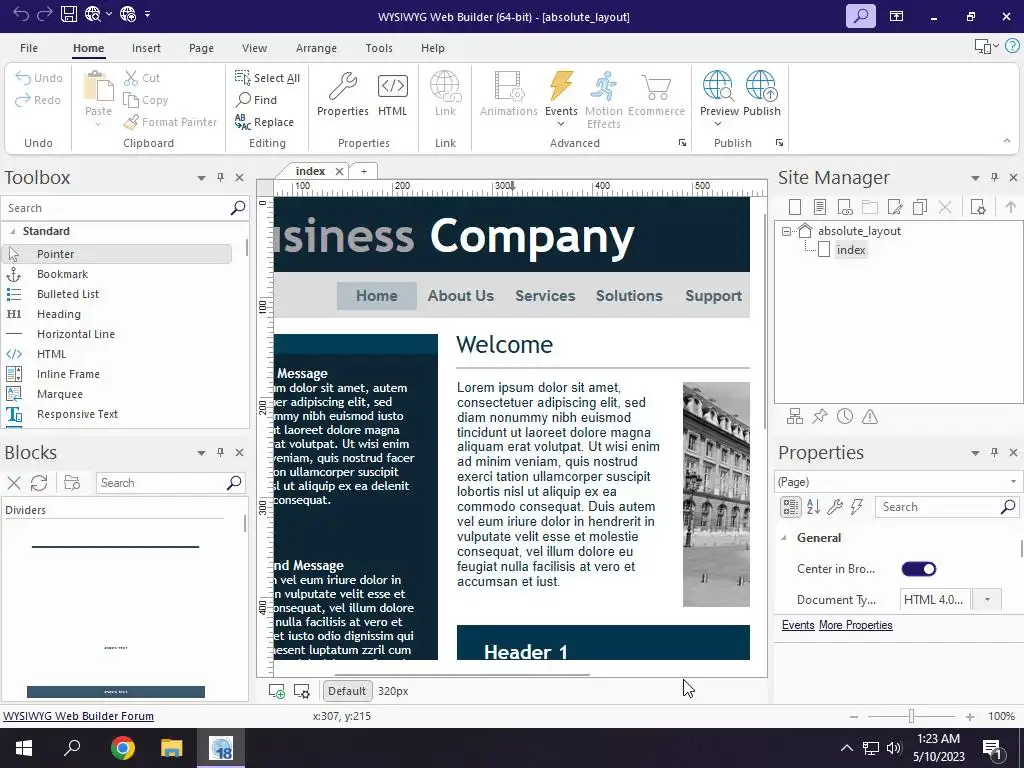Click the Properties lightning events icon
The image size is (1024, 768).
(856, 507)
